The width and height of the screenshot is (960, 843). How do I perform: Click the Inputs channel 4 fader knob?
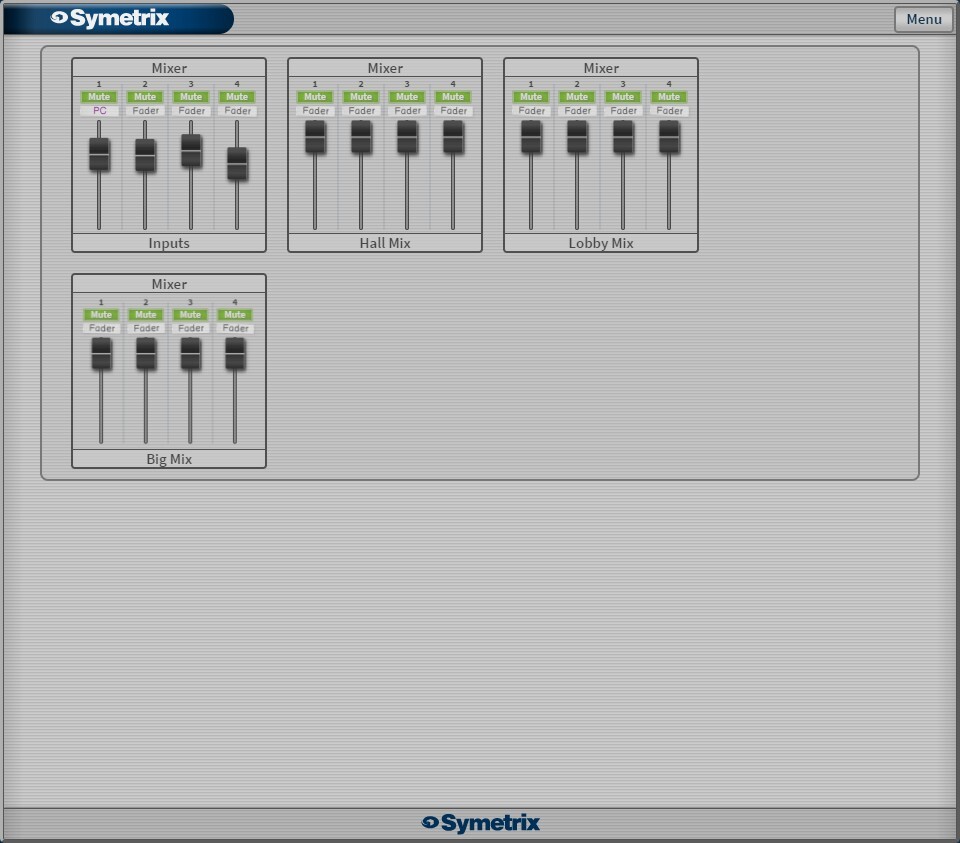coord(237,163)
